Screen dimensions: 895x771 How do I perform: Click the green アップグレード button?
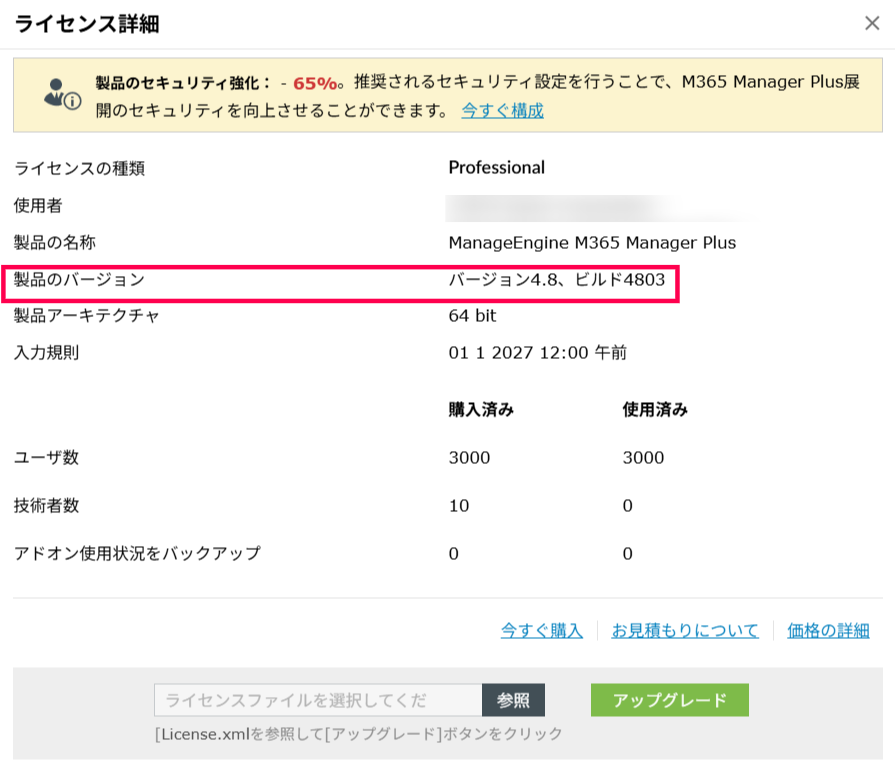point(670,700)
